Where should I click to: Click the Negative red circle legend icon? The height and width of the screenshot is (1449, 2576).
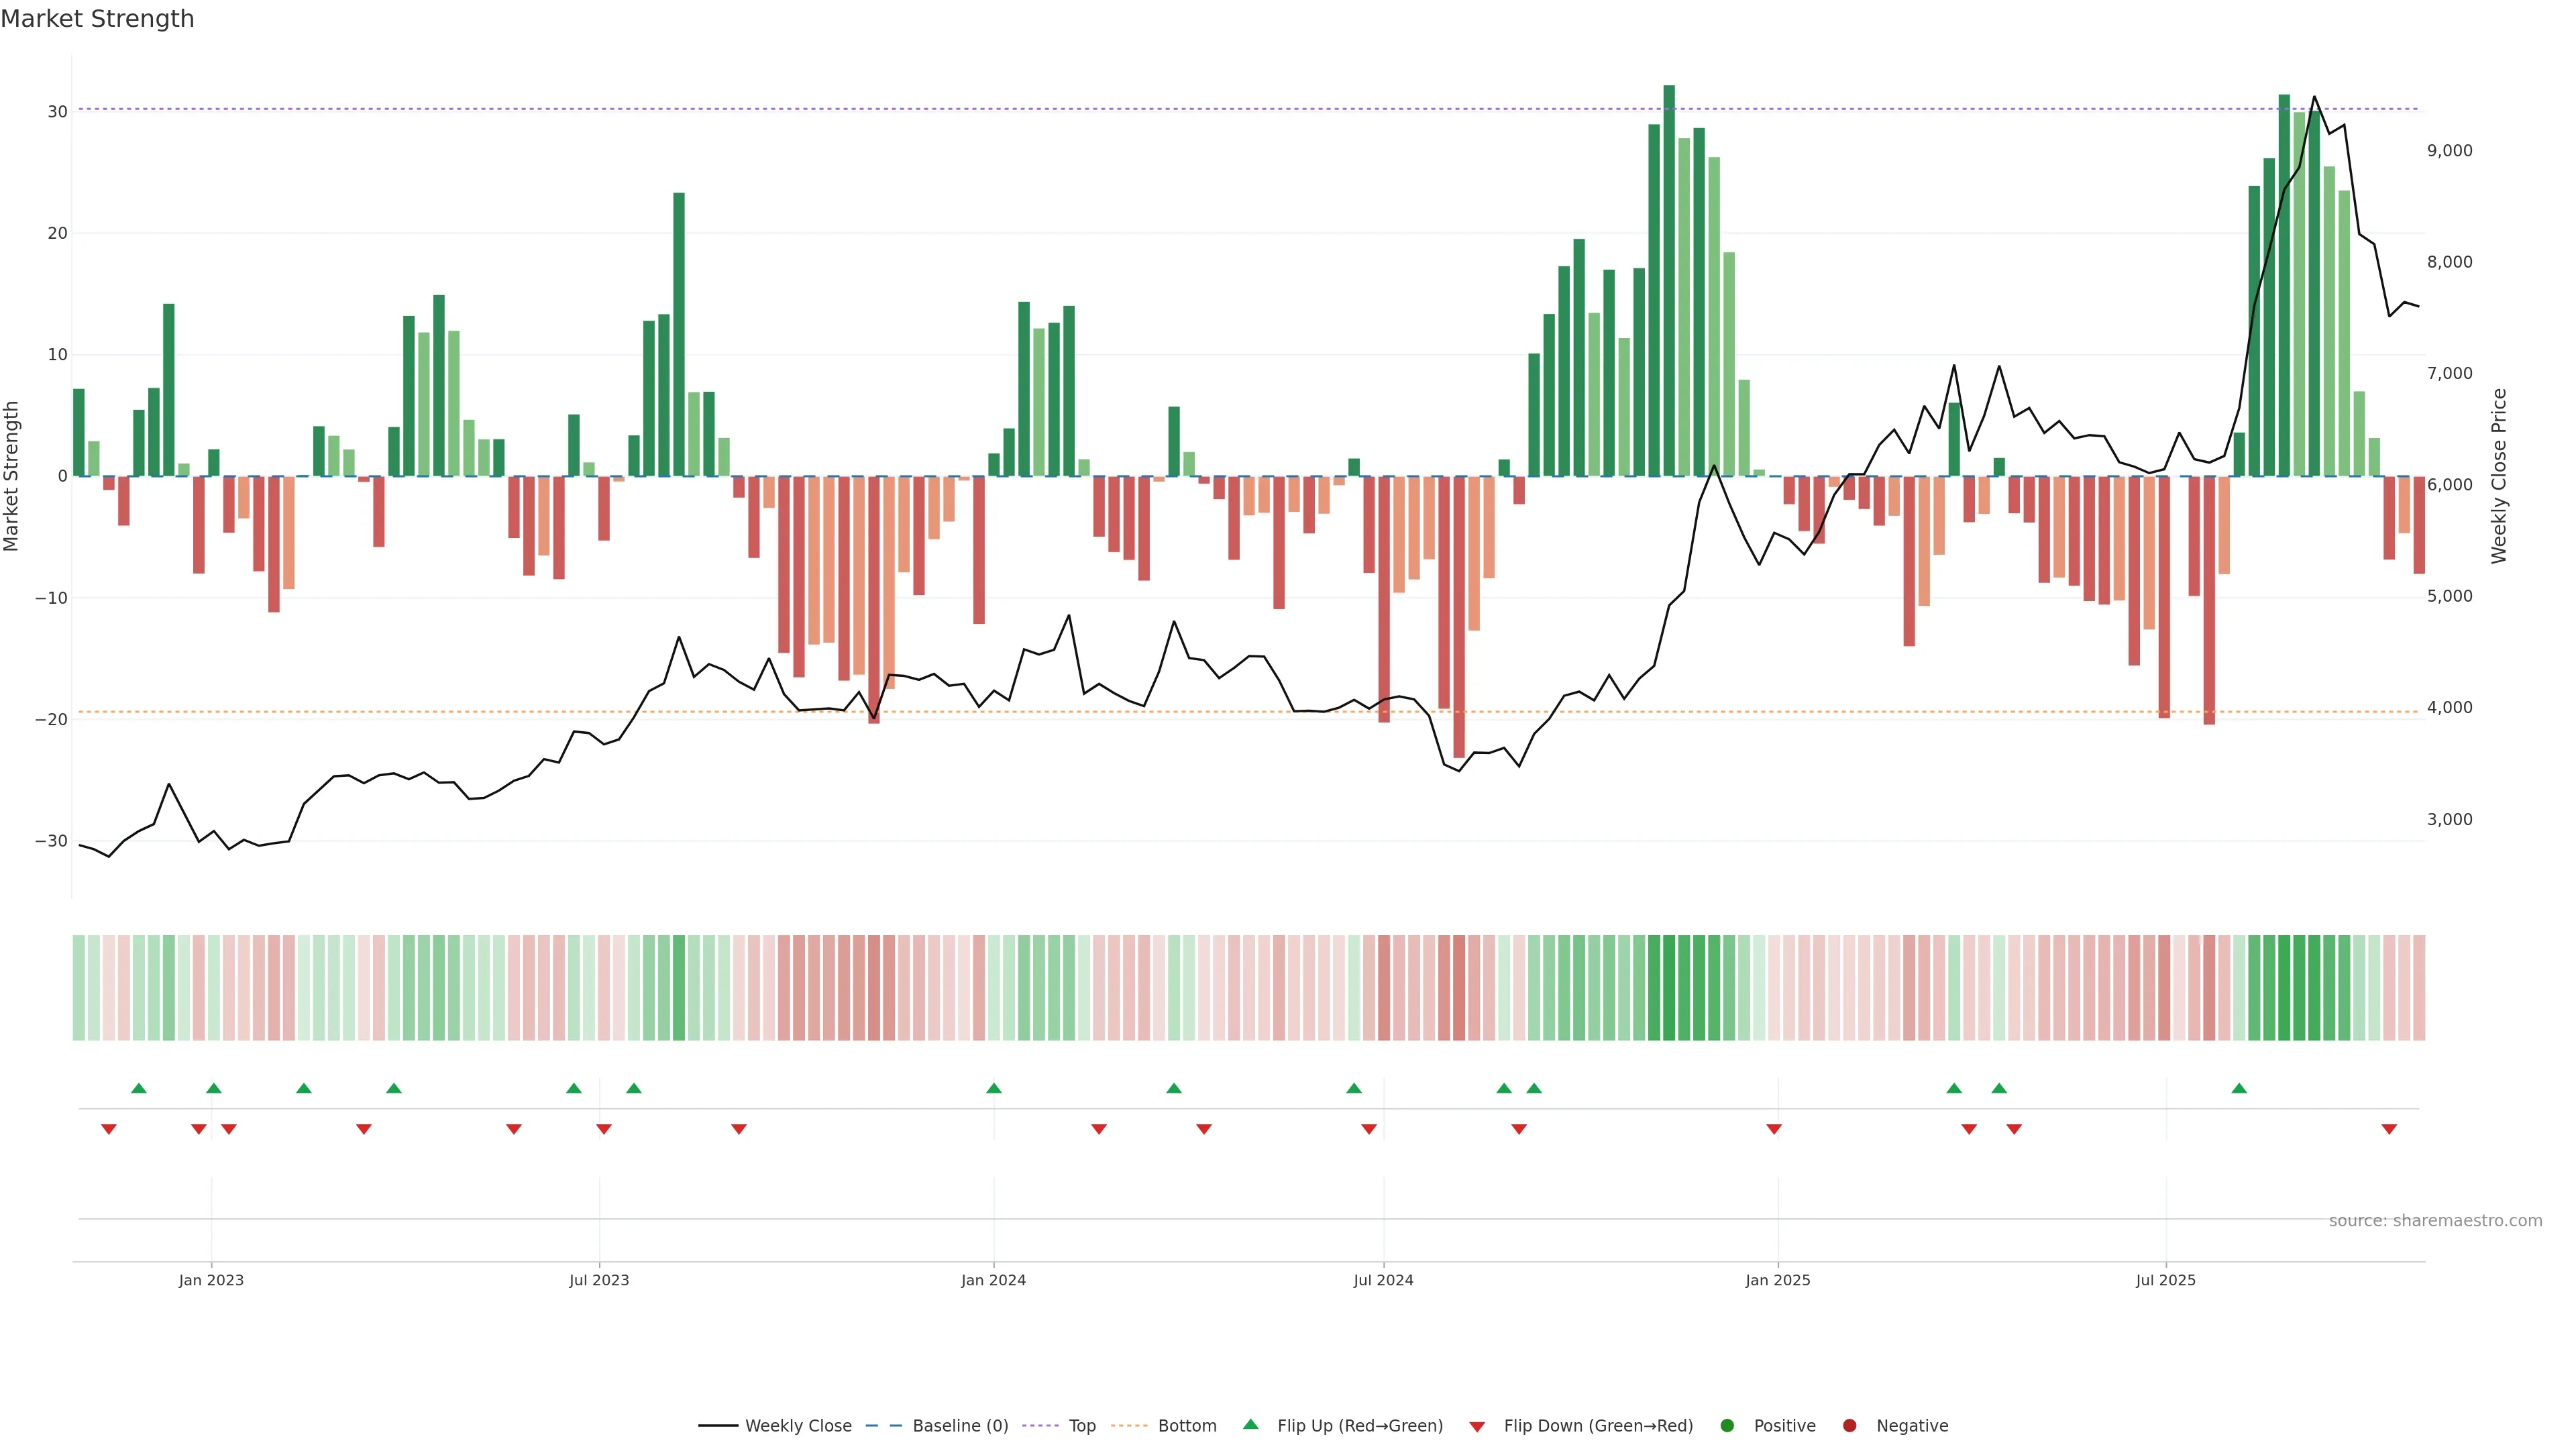coord(1849,1426)
